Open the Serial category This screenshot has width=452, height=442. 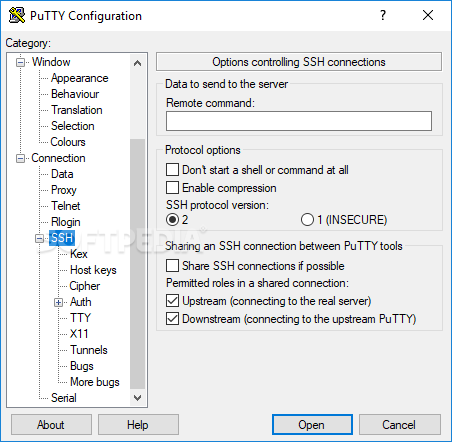pyautogui.click(x=63, y=398)
